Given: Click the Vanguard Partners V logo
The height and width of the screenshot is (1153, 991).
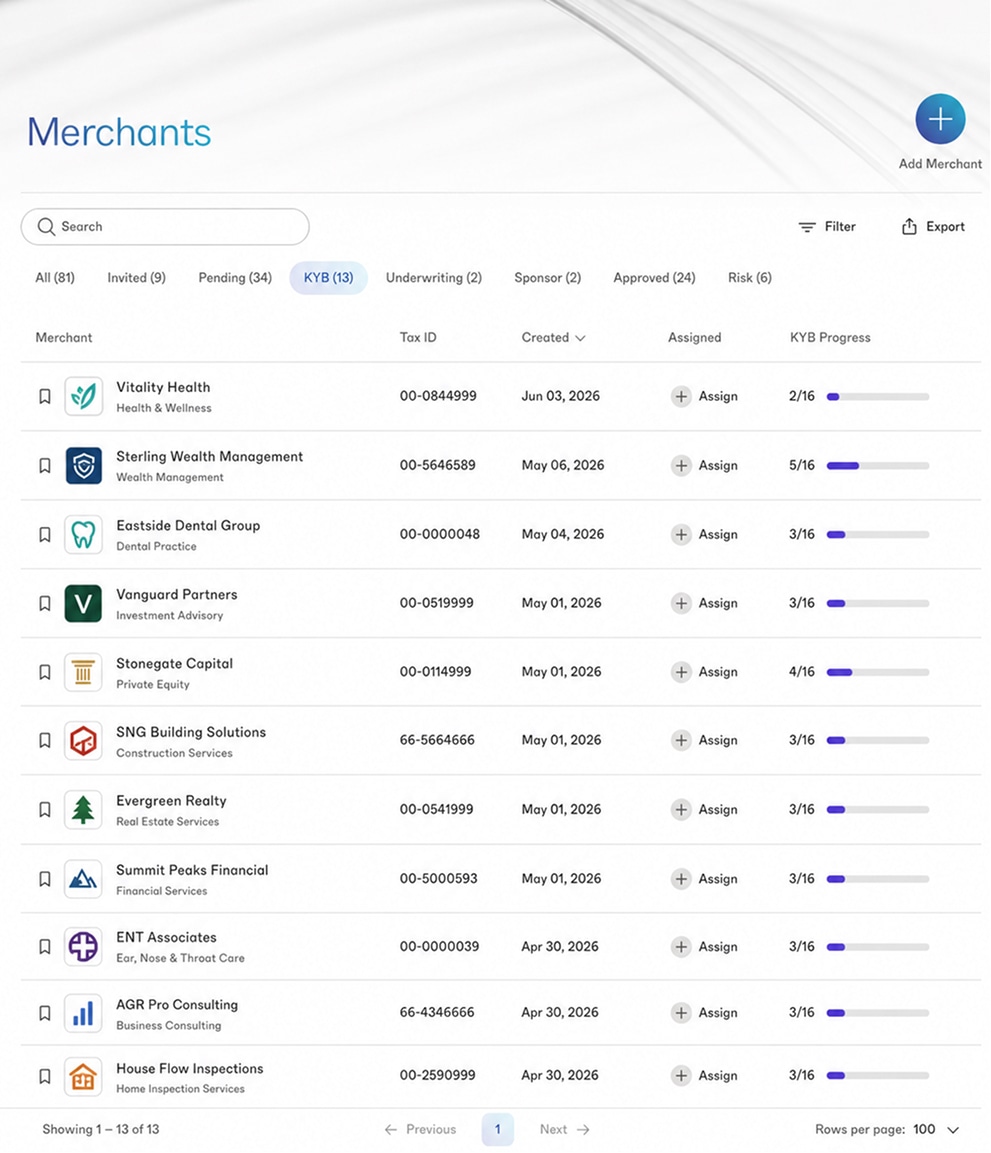Looking at the screenshot, I should (x=83, y=603).
